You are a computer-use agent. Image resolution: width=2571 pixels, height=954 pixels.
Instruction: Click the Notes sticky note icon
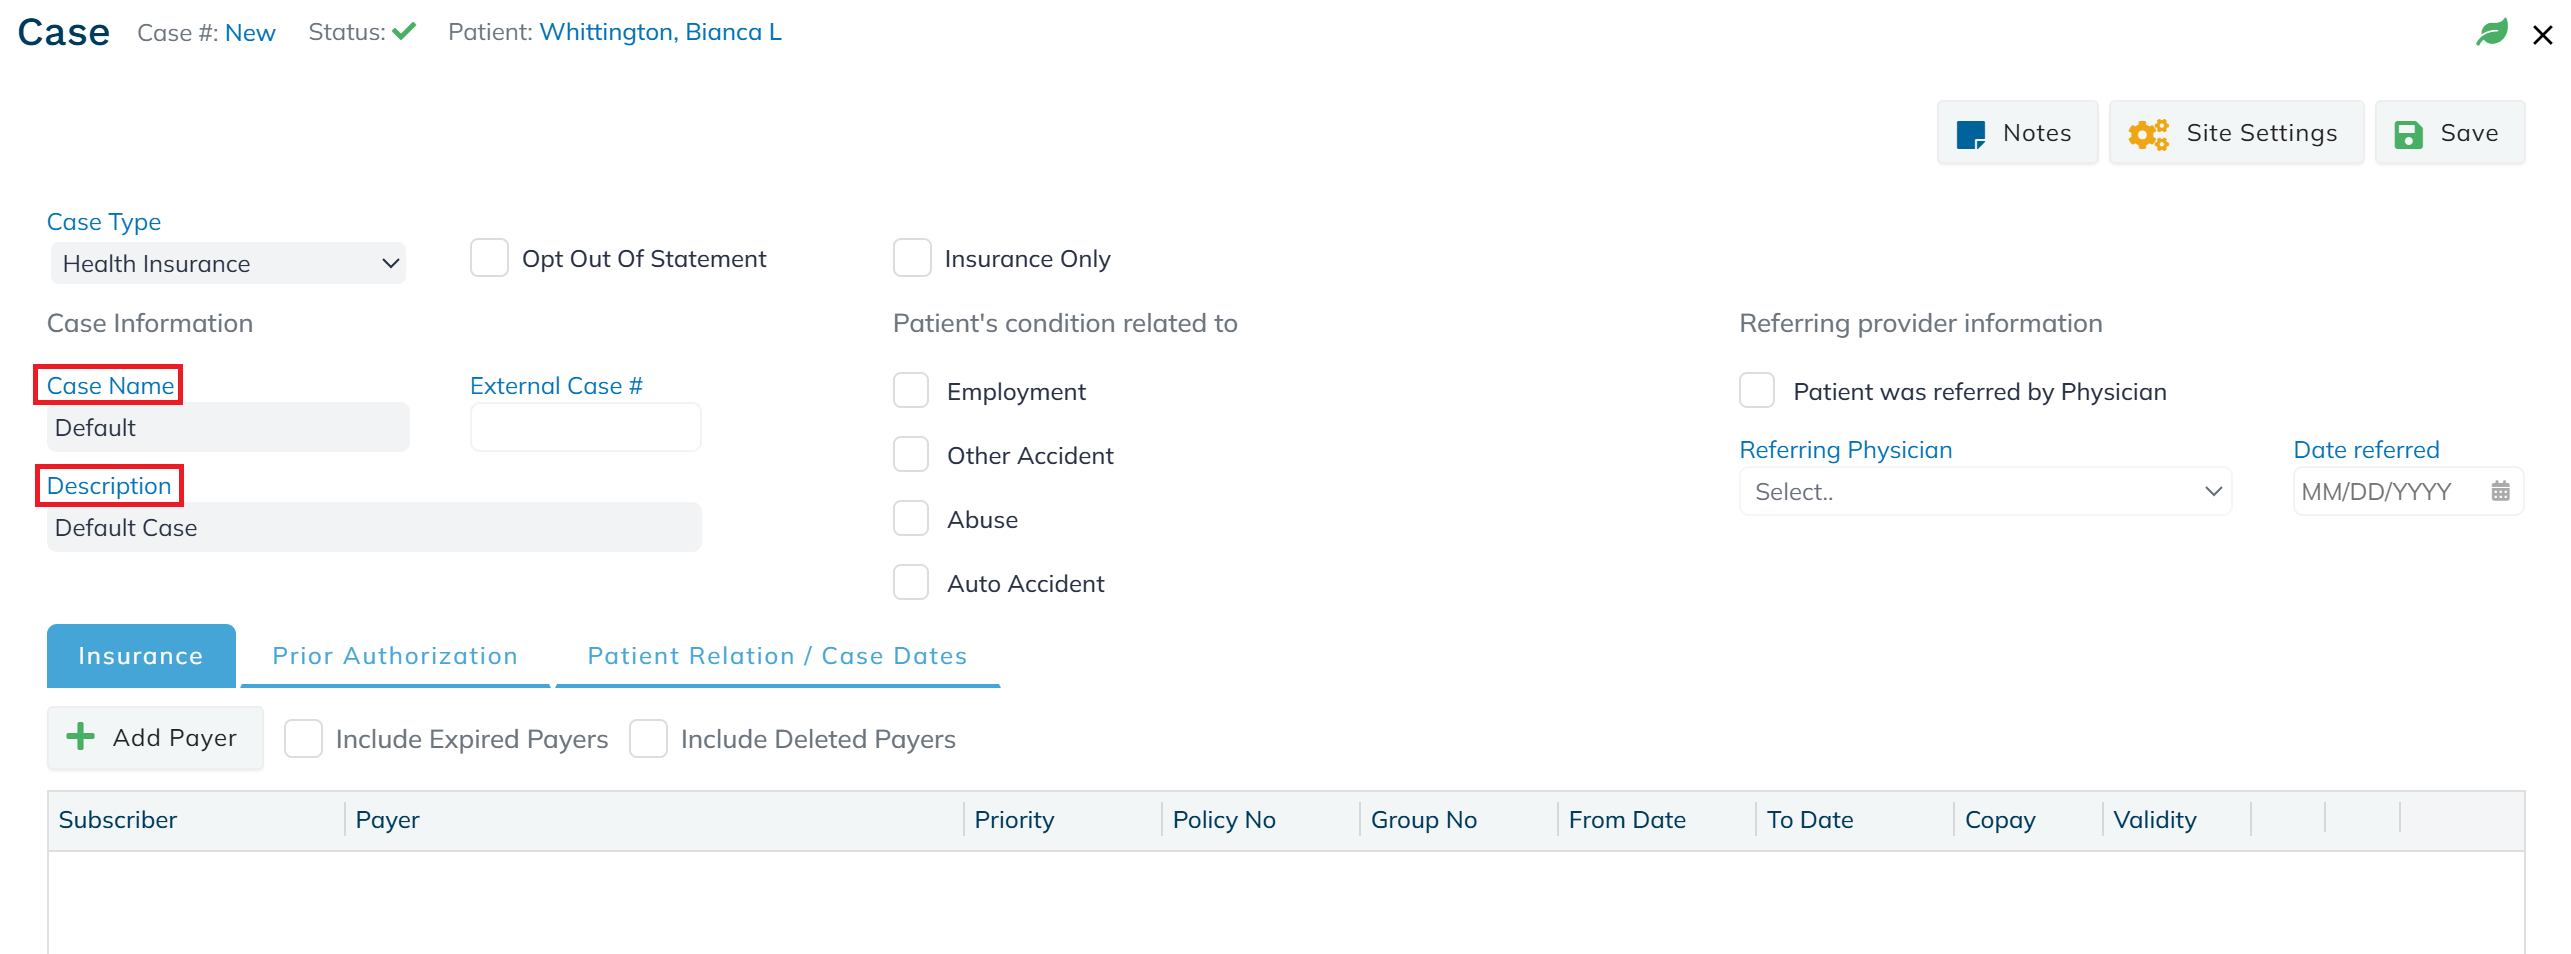(x=1970, y=134)
